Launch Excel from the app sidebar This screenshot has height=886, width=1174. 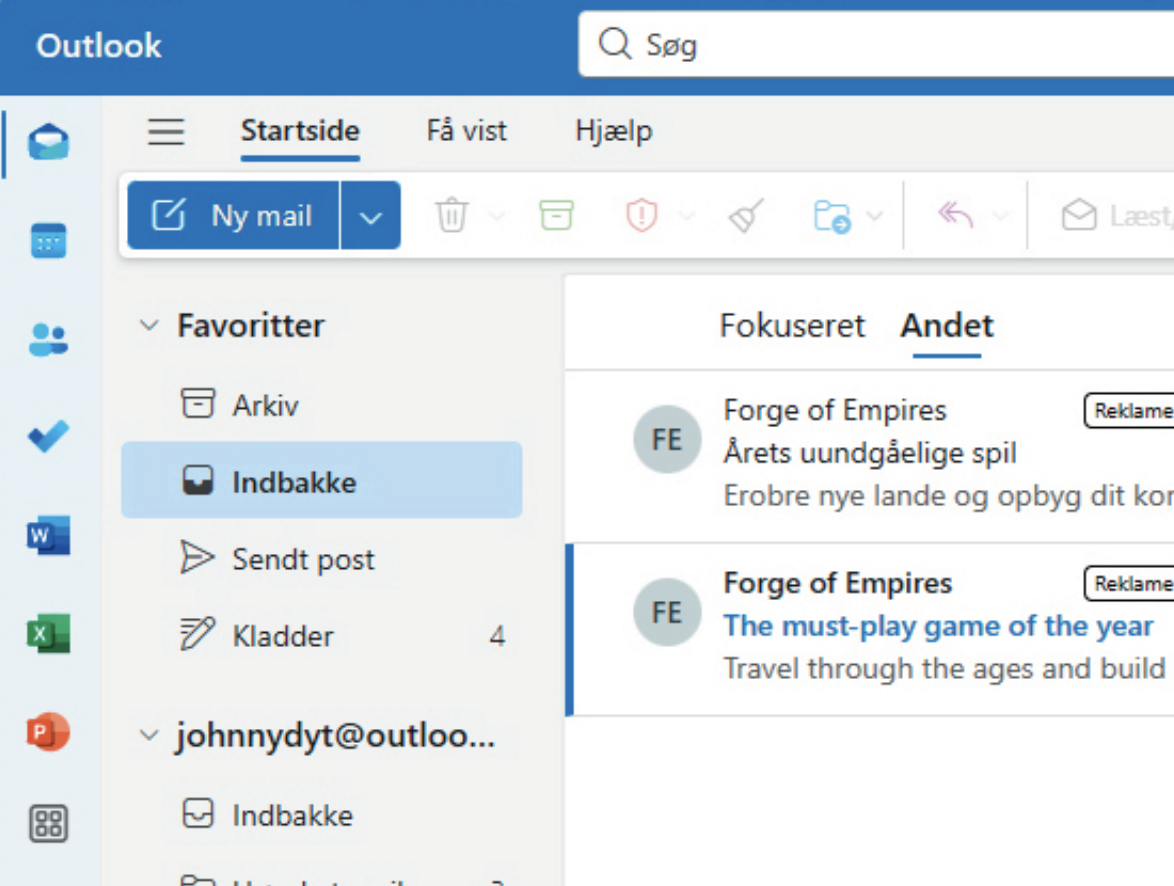click(48, 634)
